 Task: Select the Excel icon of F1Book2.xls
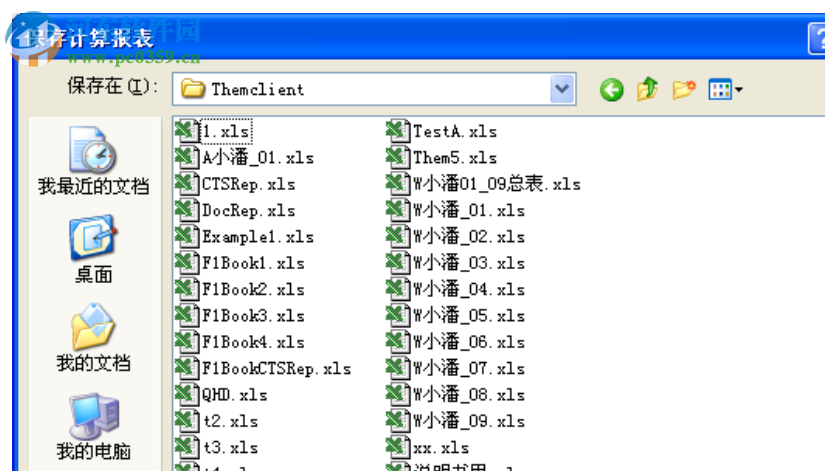click(x=187, y=289)
